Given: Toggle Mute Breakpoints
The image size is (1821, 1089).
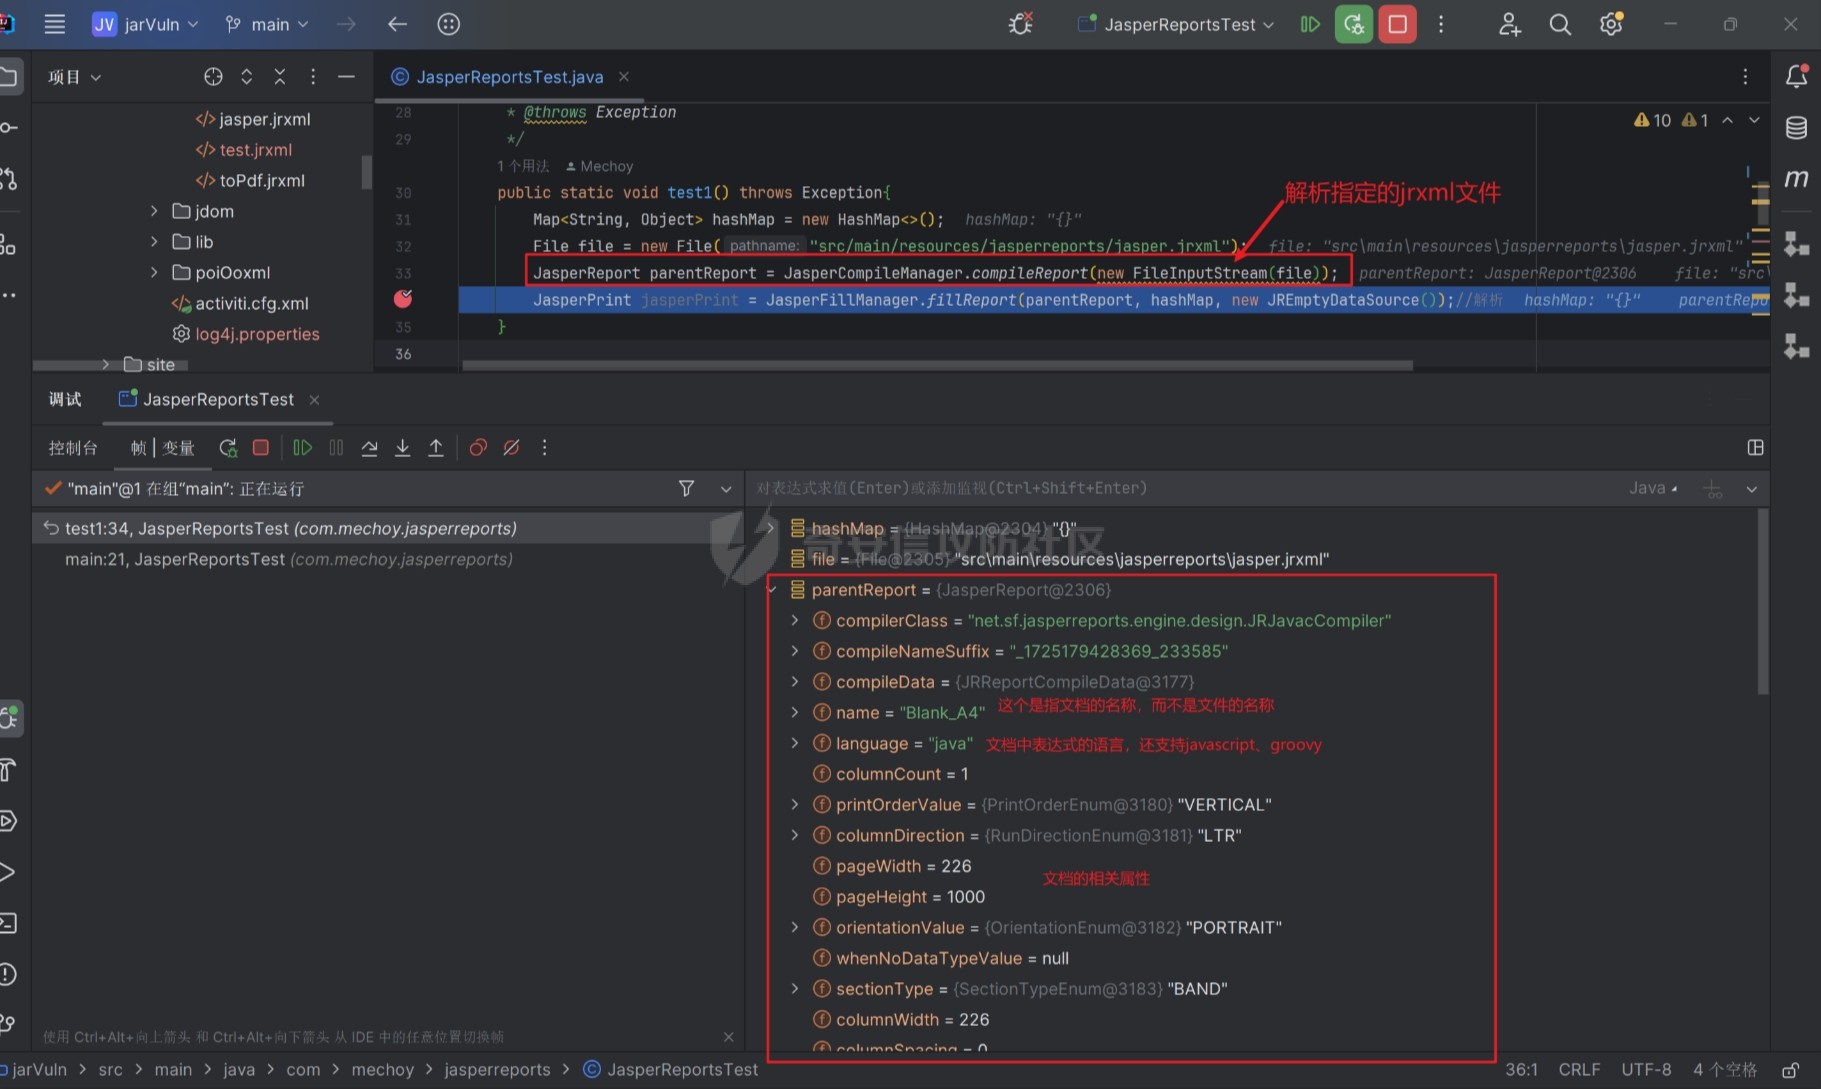Looking at the screenshot, I should [511, 448].
